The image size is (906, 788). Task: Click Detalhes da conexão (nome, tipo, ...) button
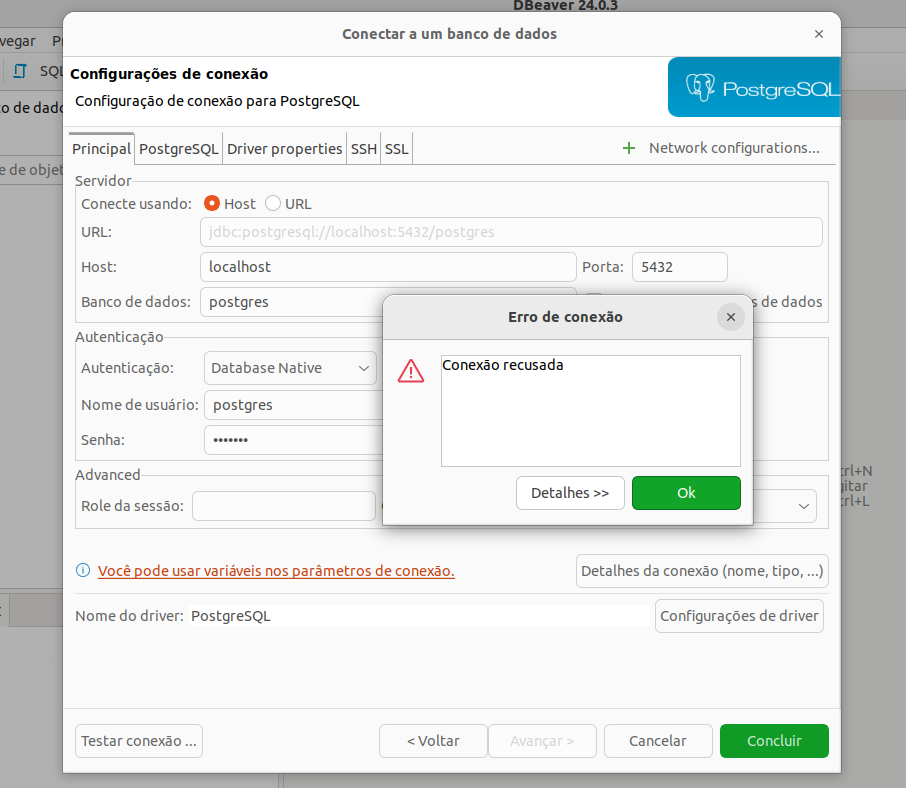click(702, 571)
